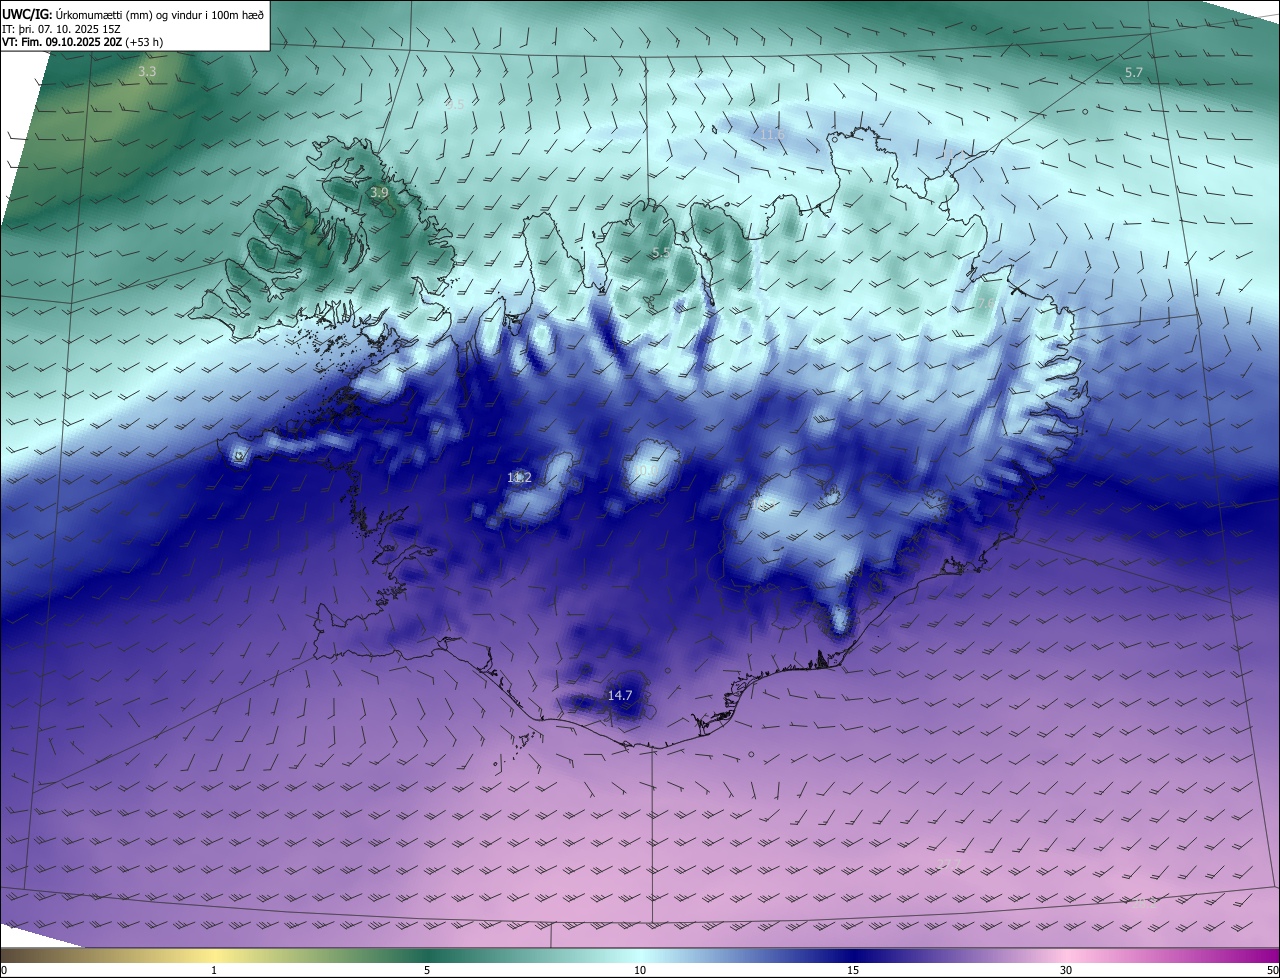Click the 1 tick on the color scale

coord(214,970)
